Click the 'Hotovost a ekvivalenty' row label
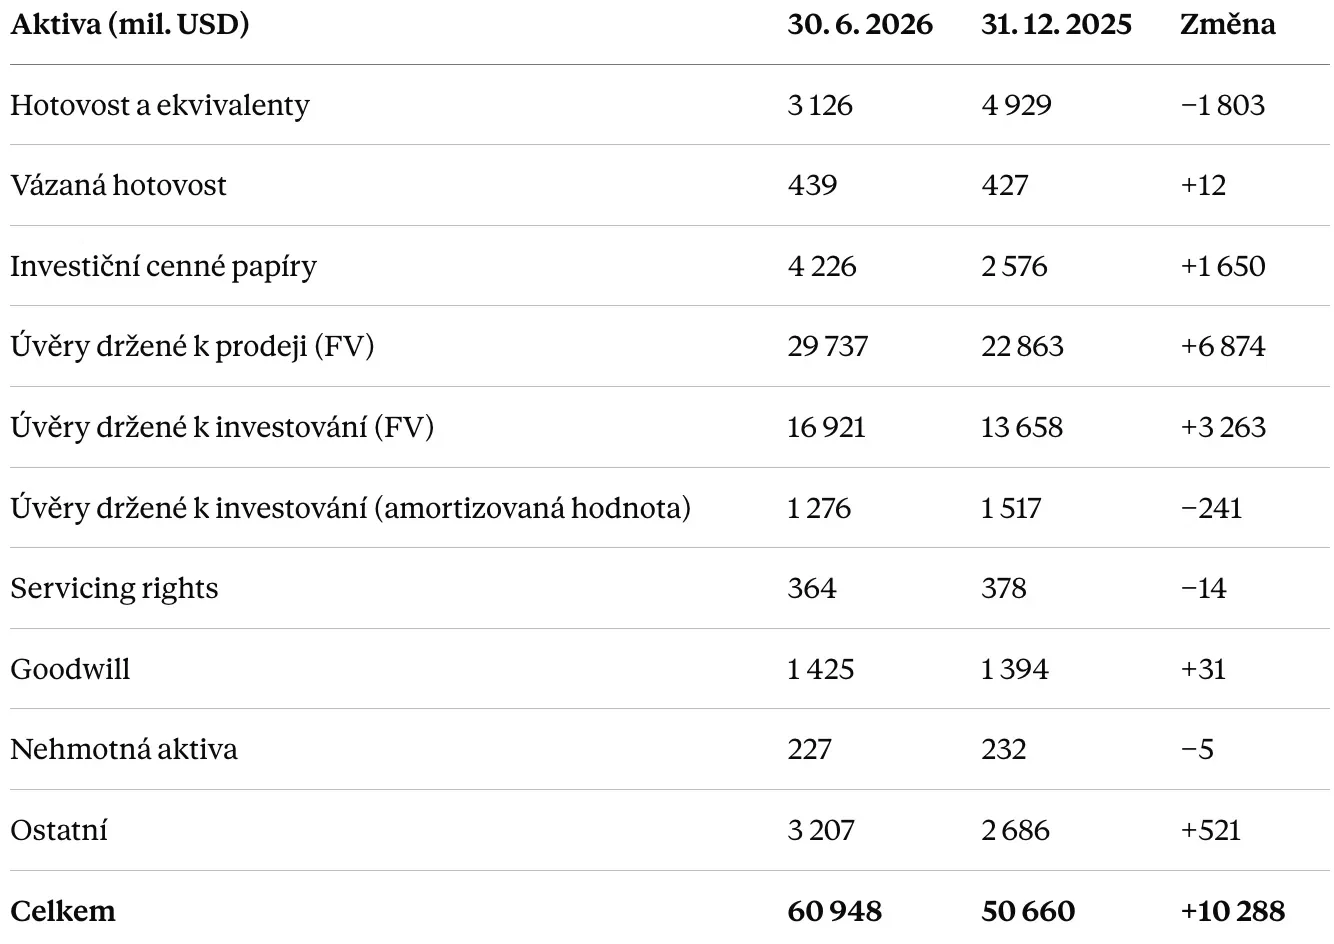This screenshot has height=944, width=1334. pyautogui.click(x=160, y=105)
